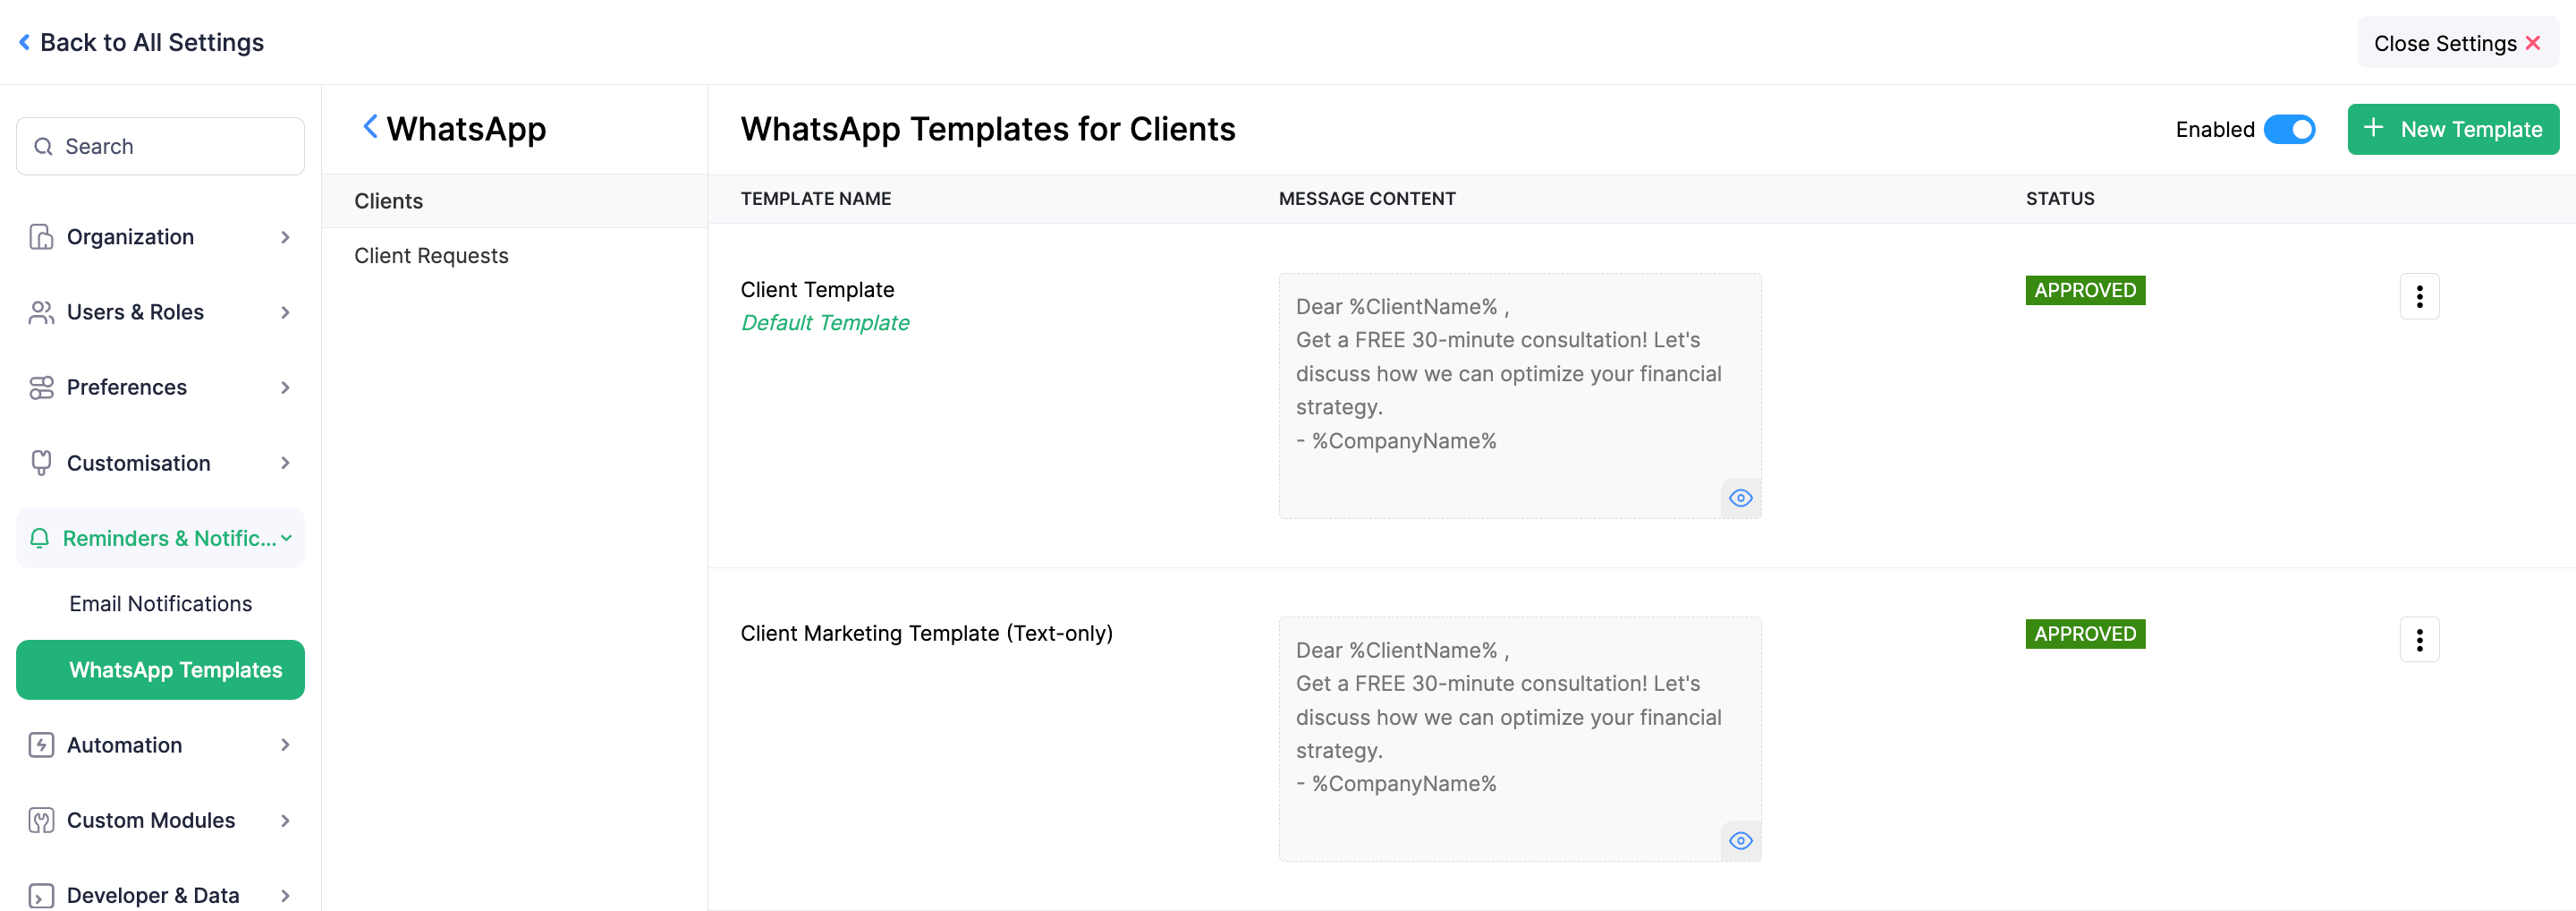Click the settings Search field
This screenshot has width=2576, height=911.
tap(160, 146)
